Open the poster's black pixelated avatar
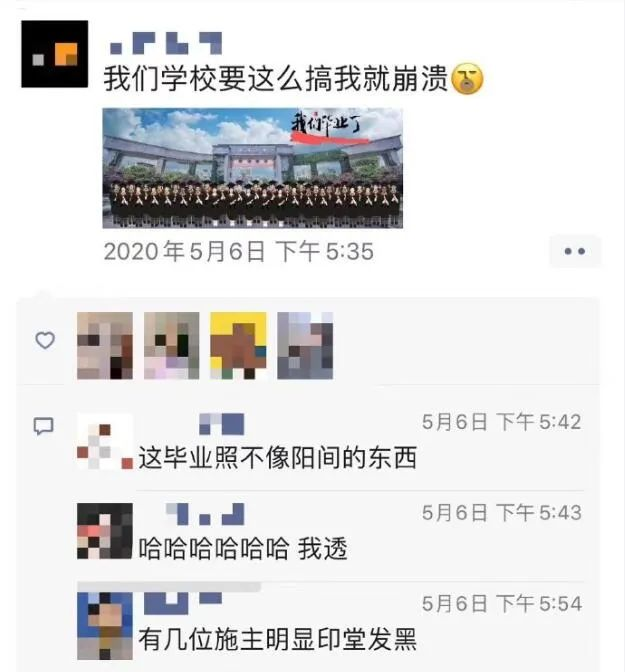625x672 pixels. [x=55, y=54]
